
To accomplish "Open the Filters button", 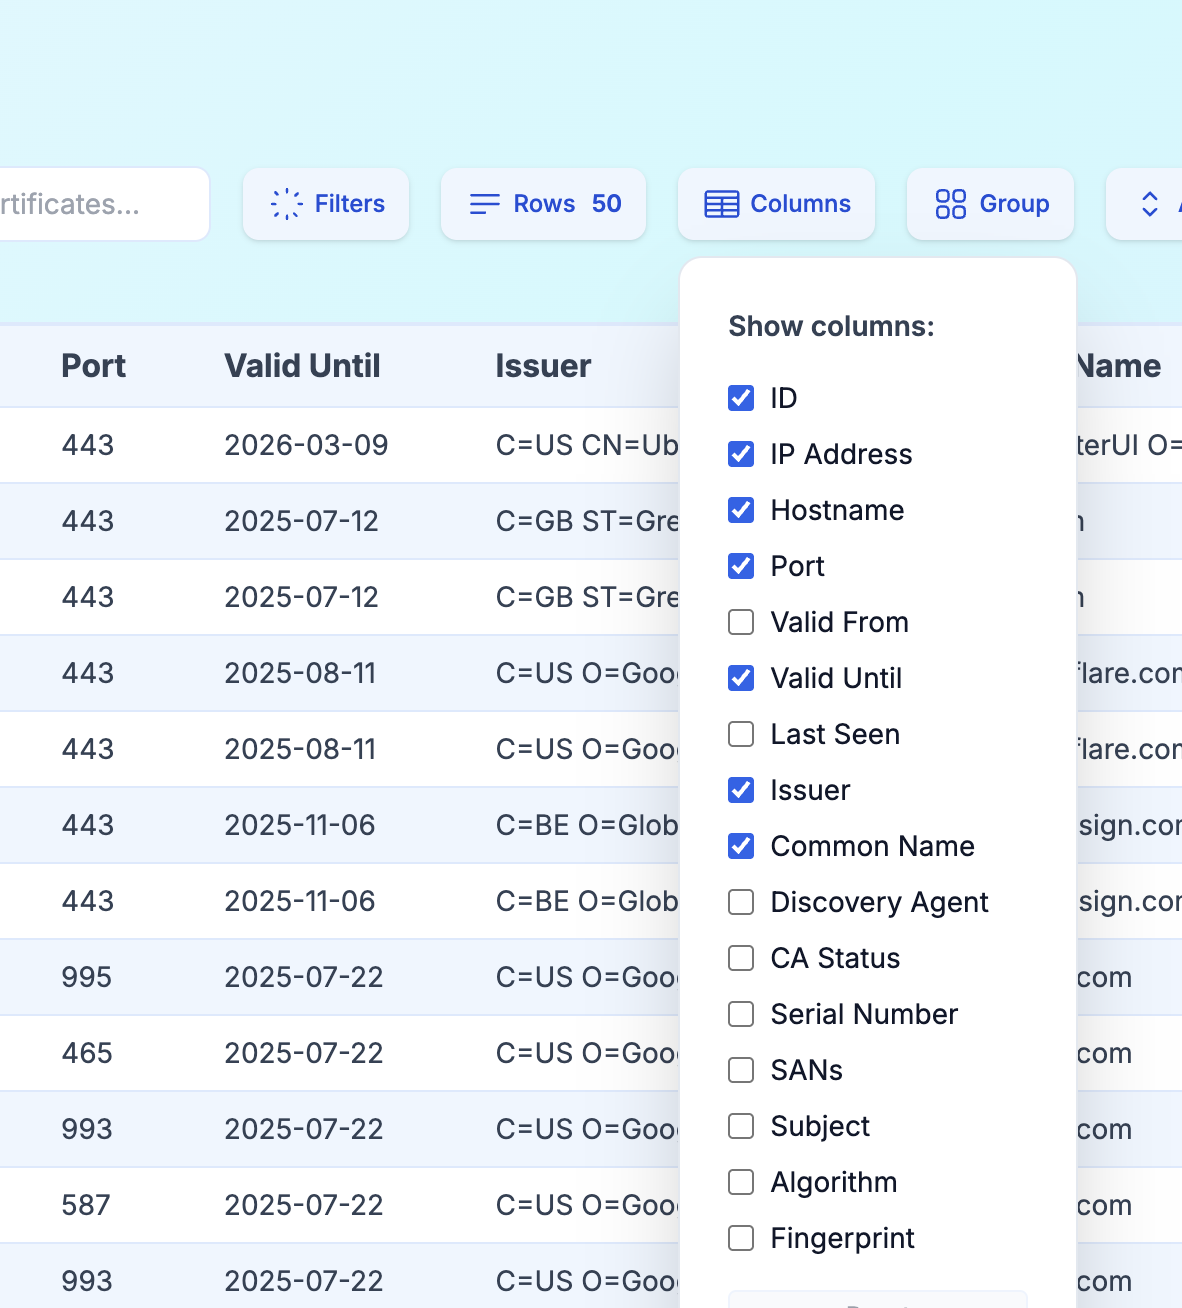I will point(327,204).
